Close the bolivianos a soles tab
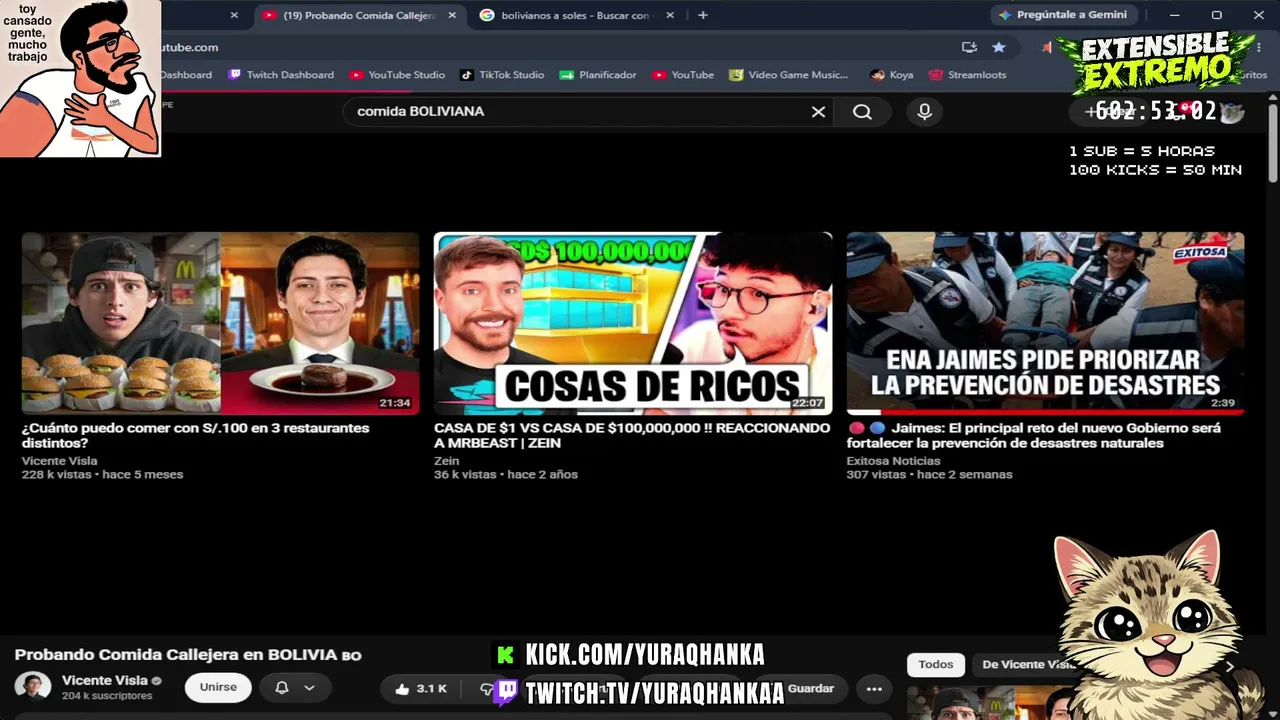The image size is (1280, 720). (670, 15)
